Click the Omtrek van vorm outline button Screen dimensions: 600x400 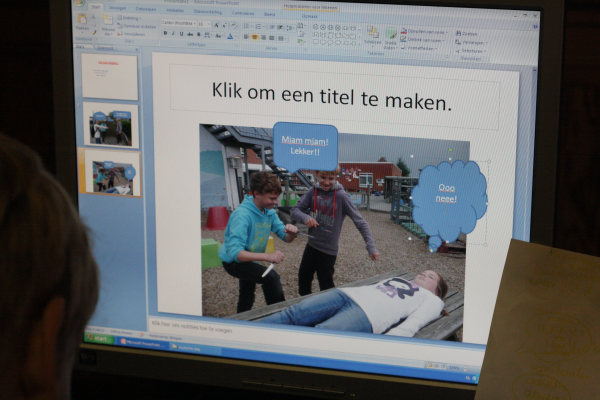click(422, 40)
